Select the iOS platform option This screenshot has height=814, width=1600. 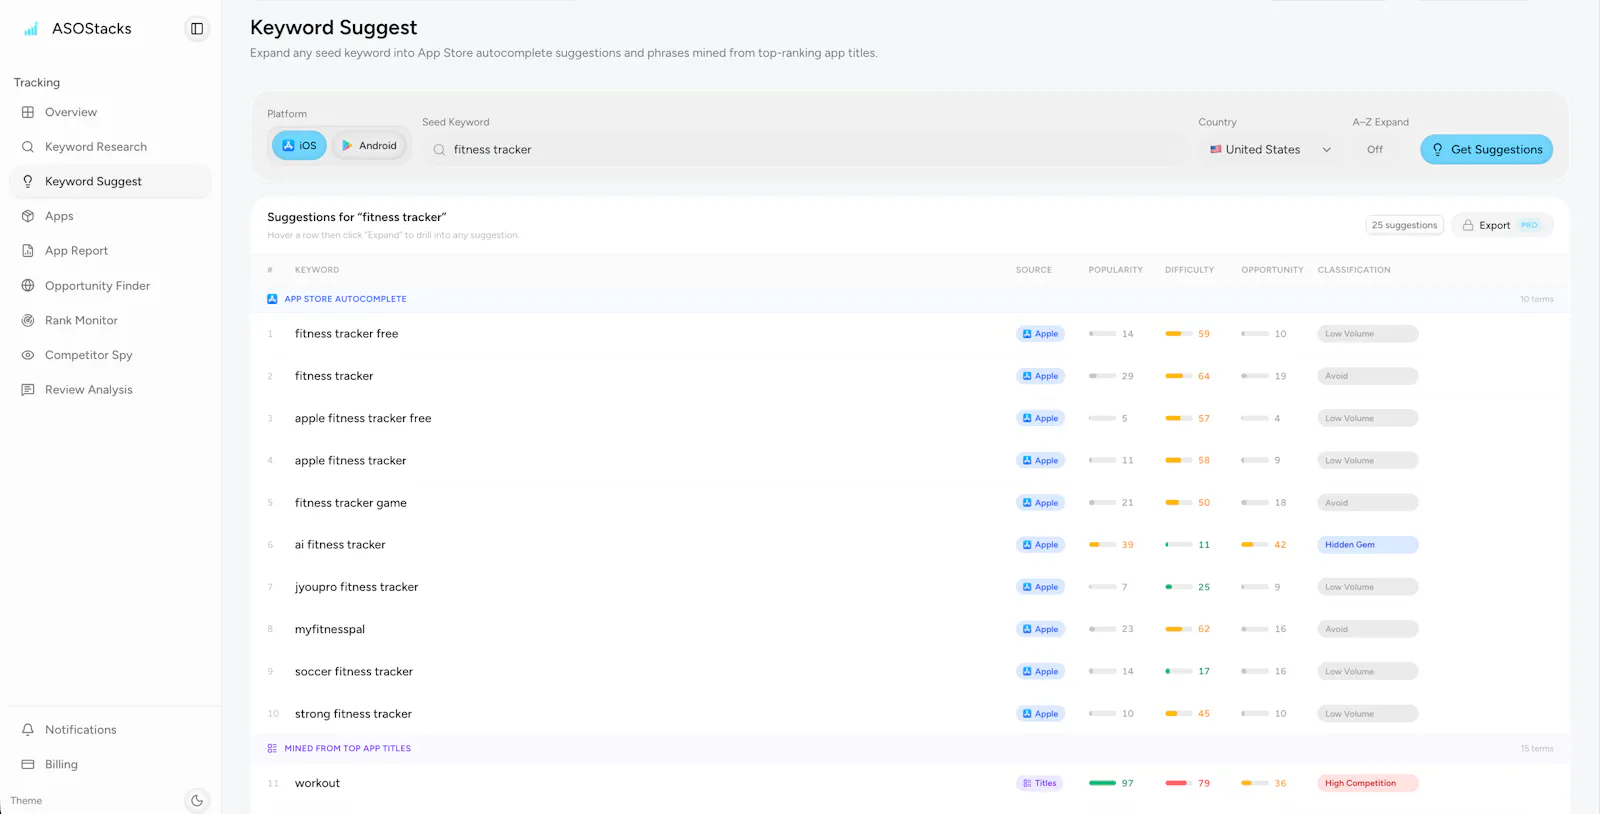(299, 146)
